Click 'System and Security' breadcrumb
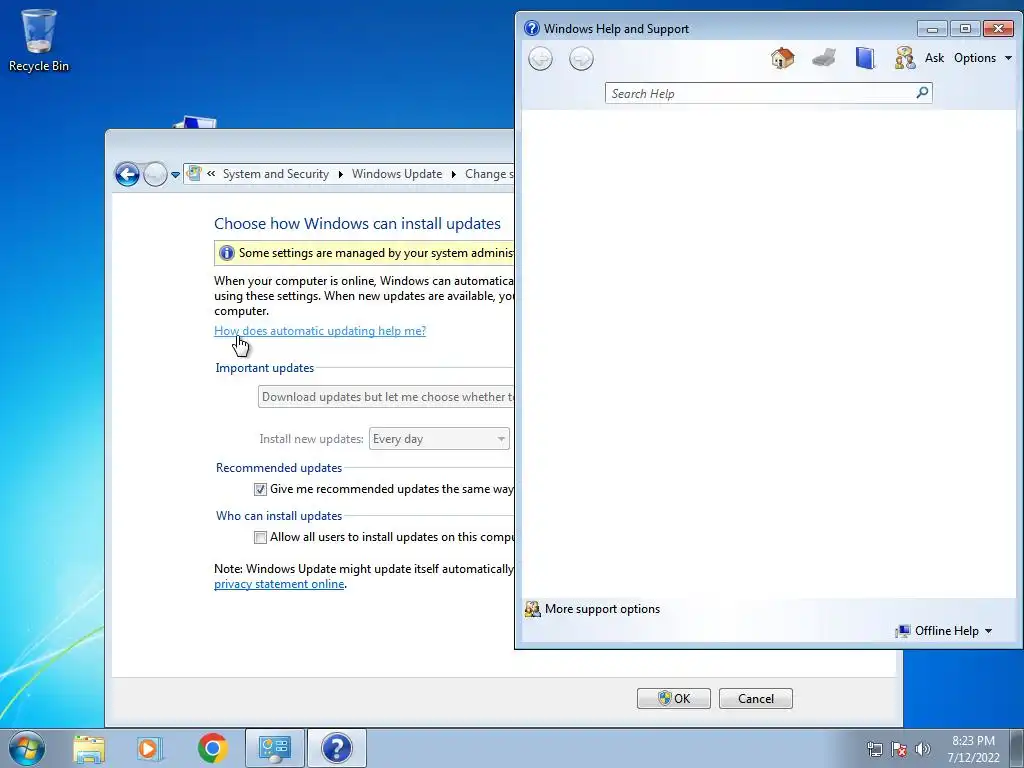The height and width of the screenshot is (768, 1024). click(276, 174)
